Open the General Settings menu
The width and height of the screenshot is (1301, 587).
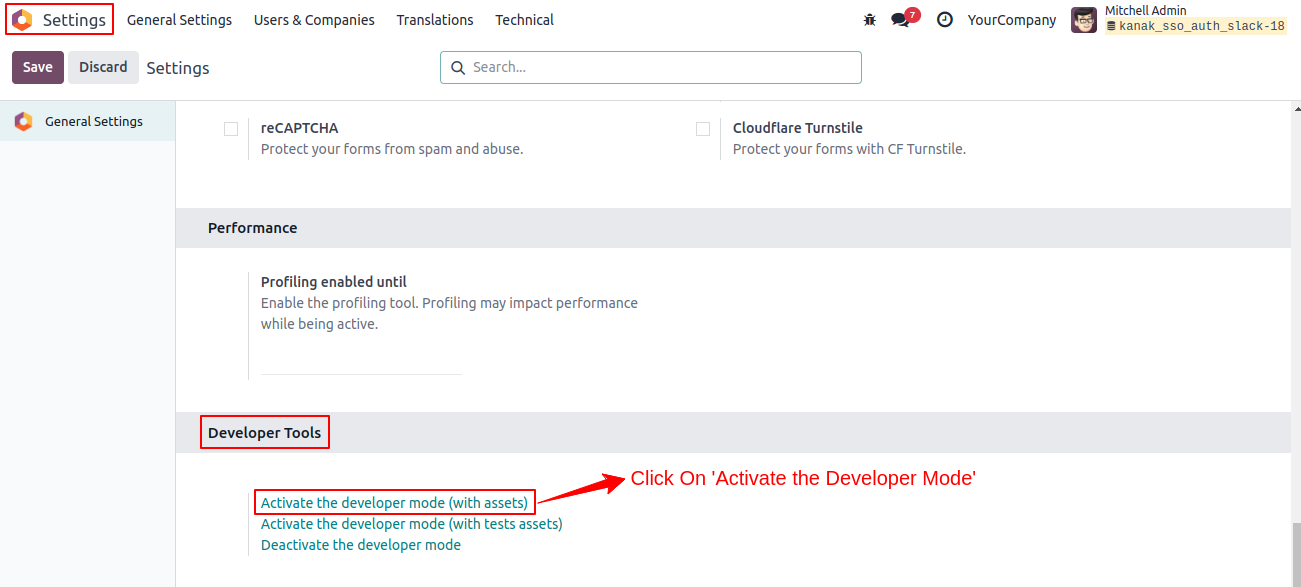tap(179, 20)
